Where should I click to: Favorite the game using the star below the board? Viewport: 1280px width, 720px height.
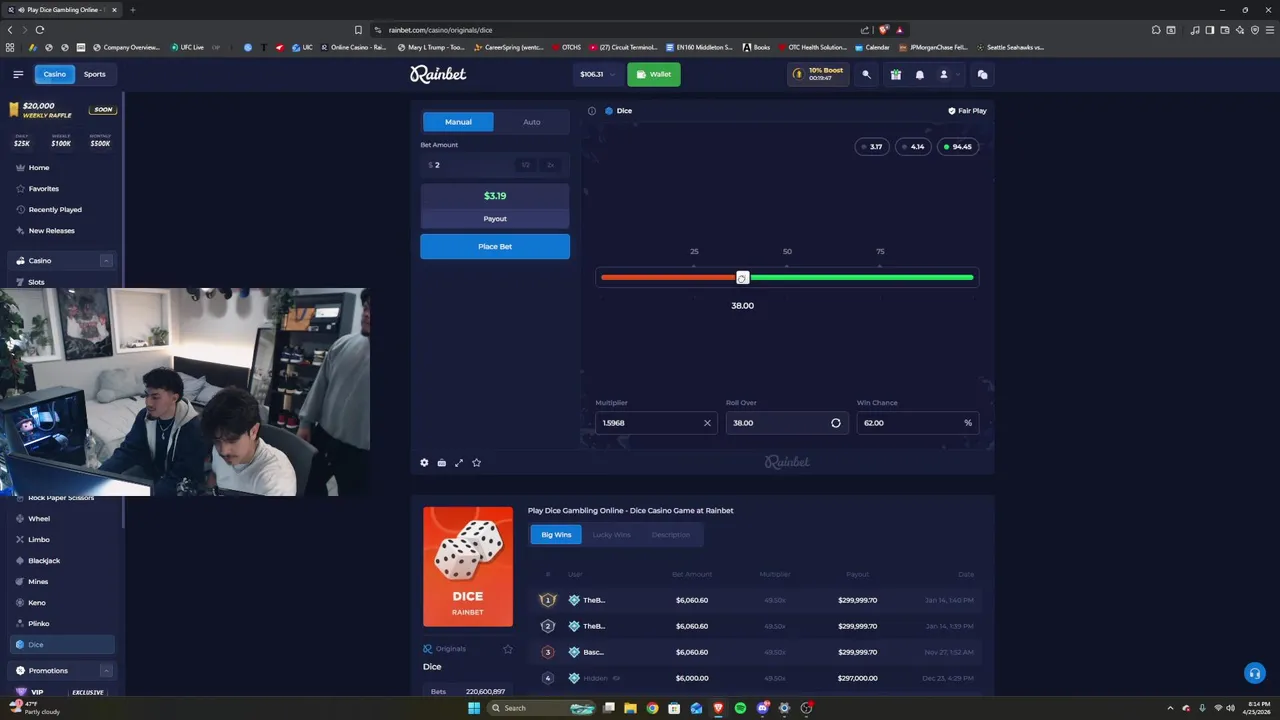click(476, 462)
